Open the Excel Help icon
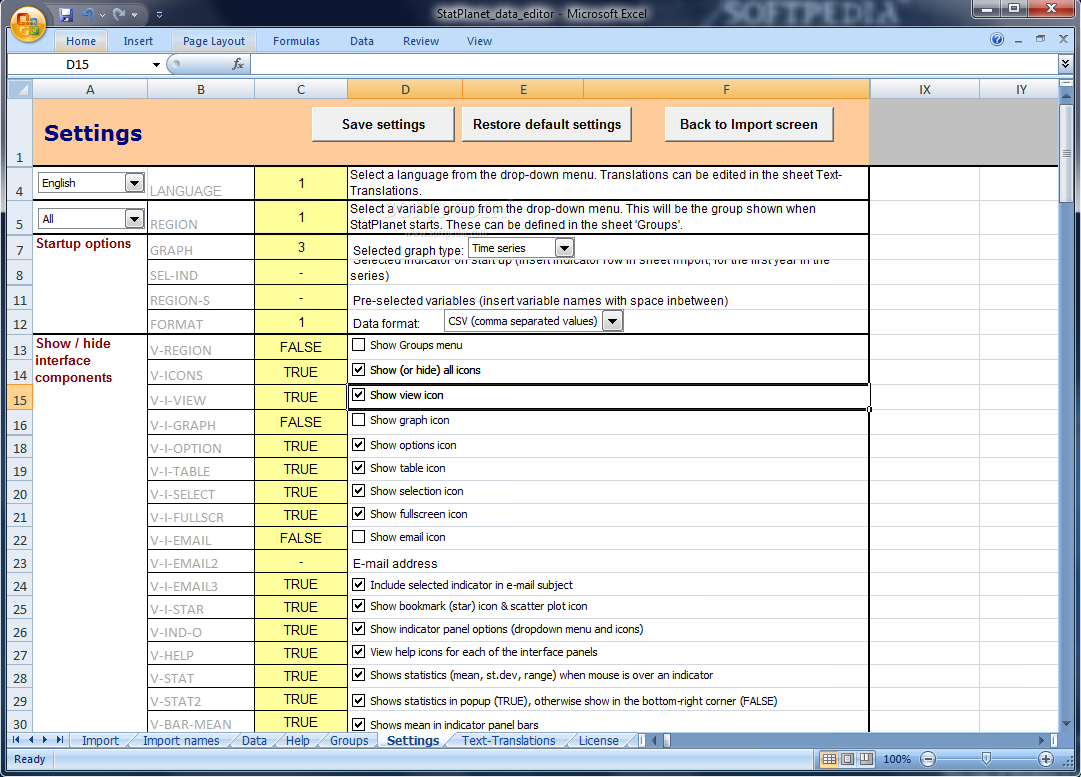This screenshot has width=1081, height=777. tap(997, 39)
